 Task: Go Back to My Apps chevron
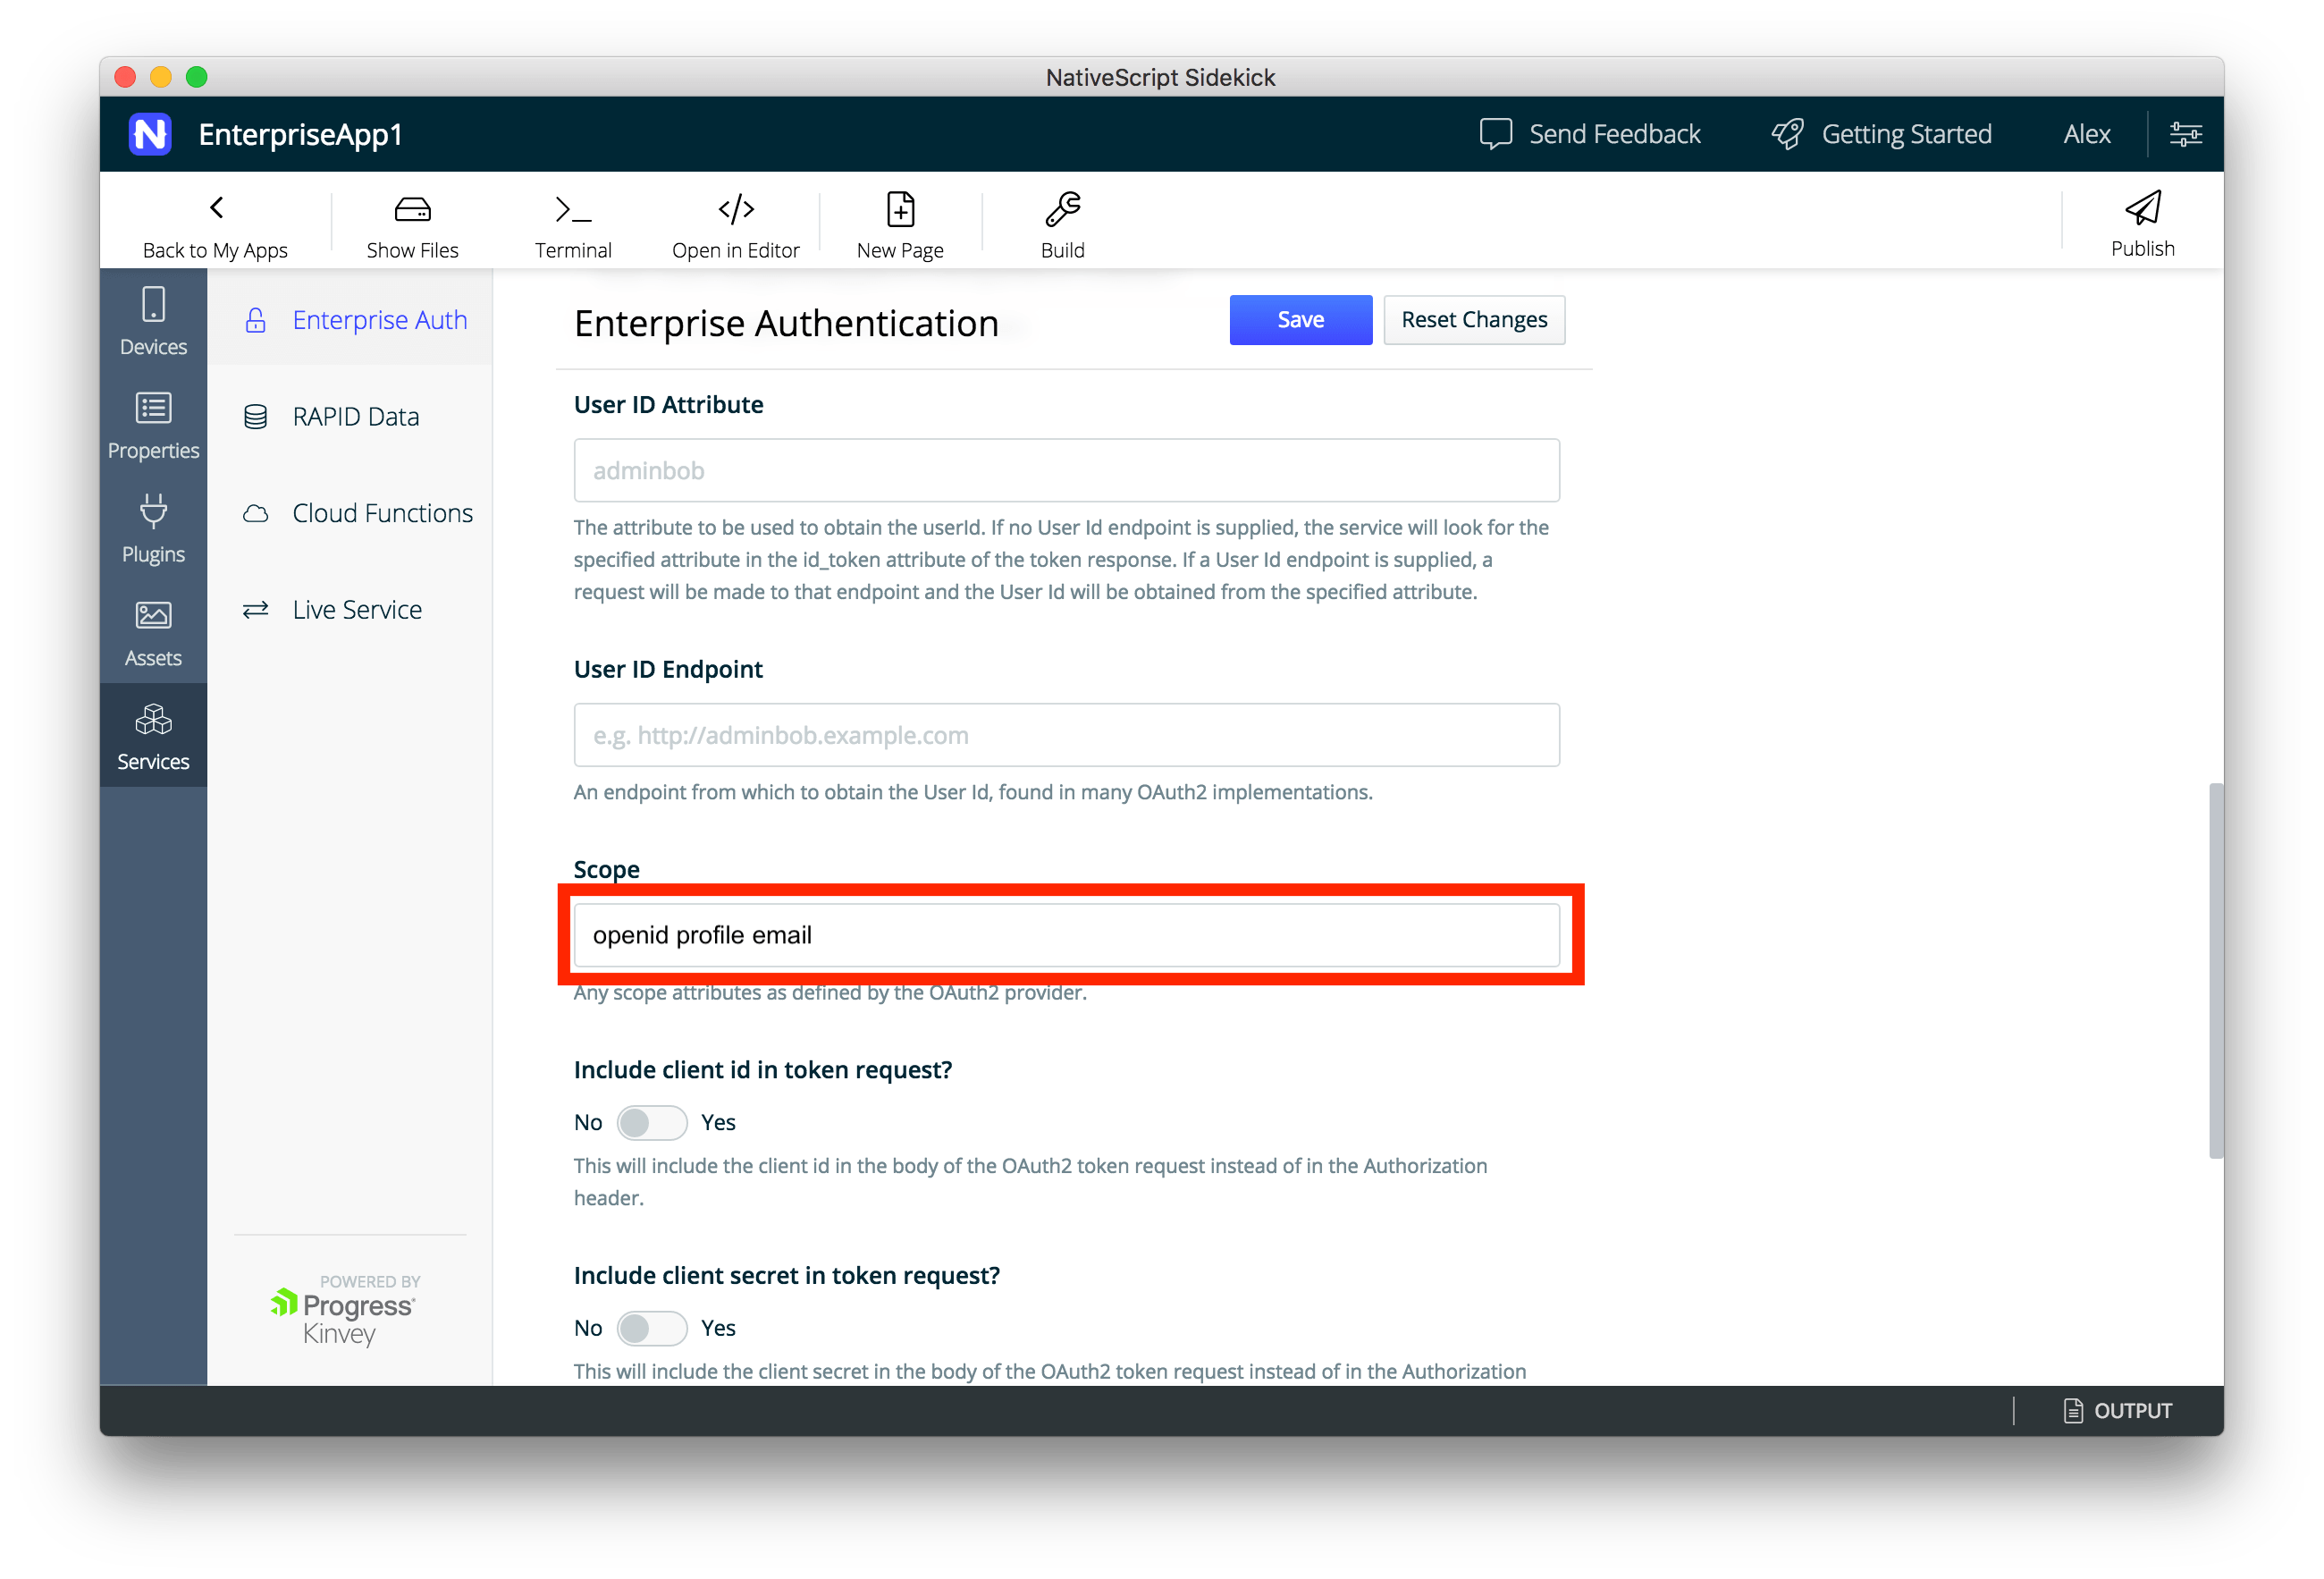click(x=216, y=208)
